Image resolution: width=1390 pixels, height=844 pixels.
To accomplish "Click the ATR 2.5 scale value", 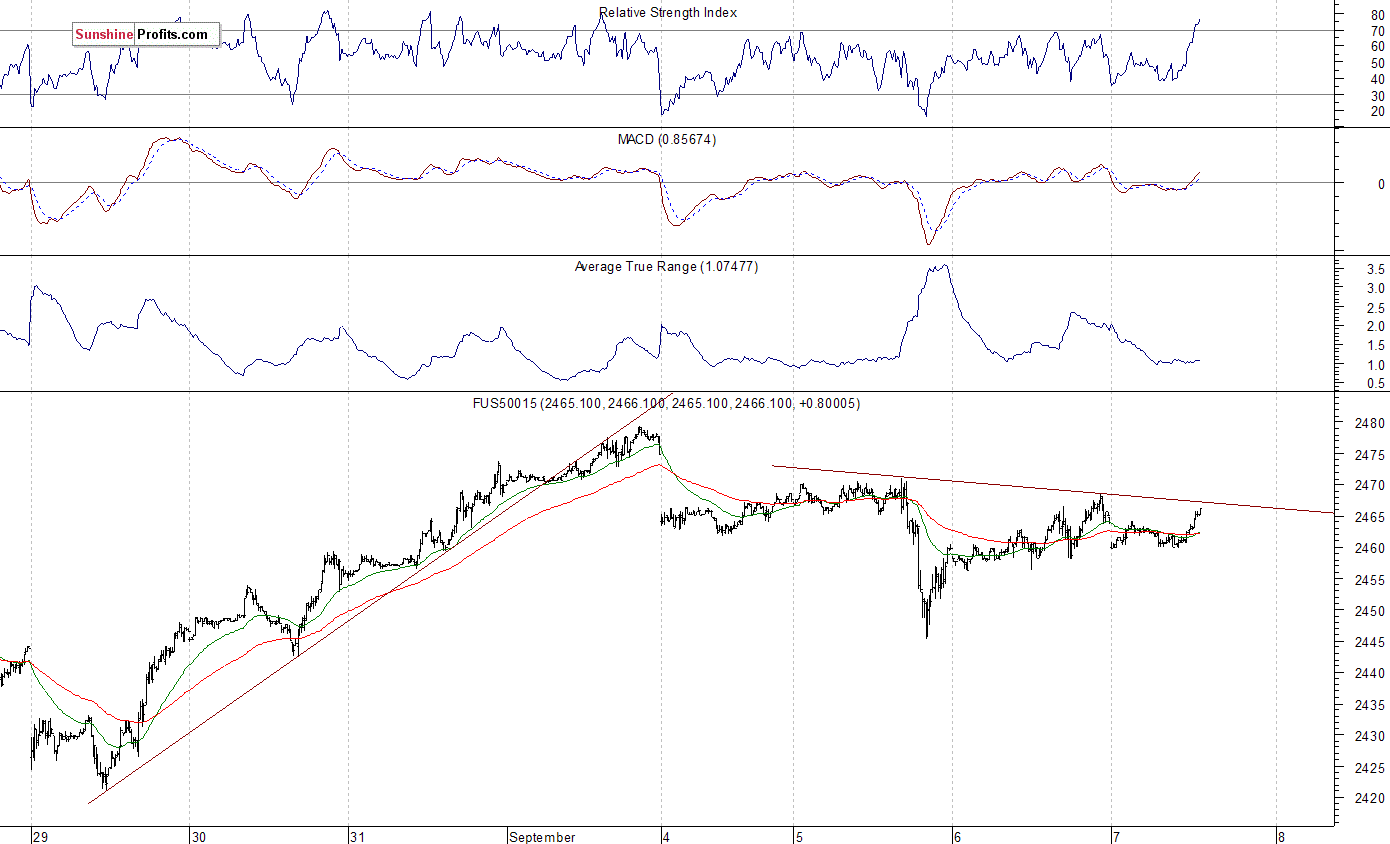I will [1375, 308].
